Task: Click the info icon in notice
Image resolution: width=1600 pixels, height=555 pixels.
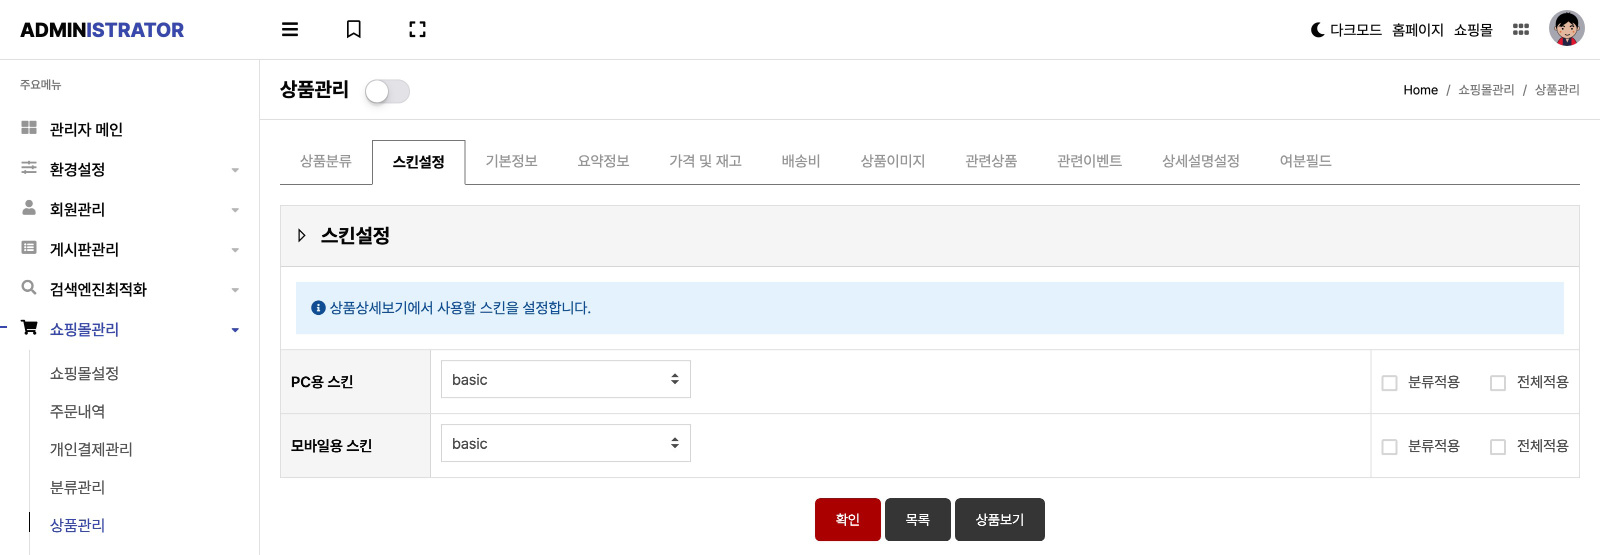Action: click(318, 308)
